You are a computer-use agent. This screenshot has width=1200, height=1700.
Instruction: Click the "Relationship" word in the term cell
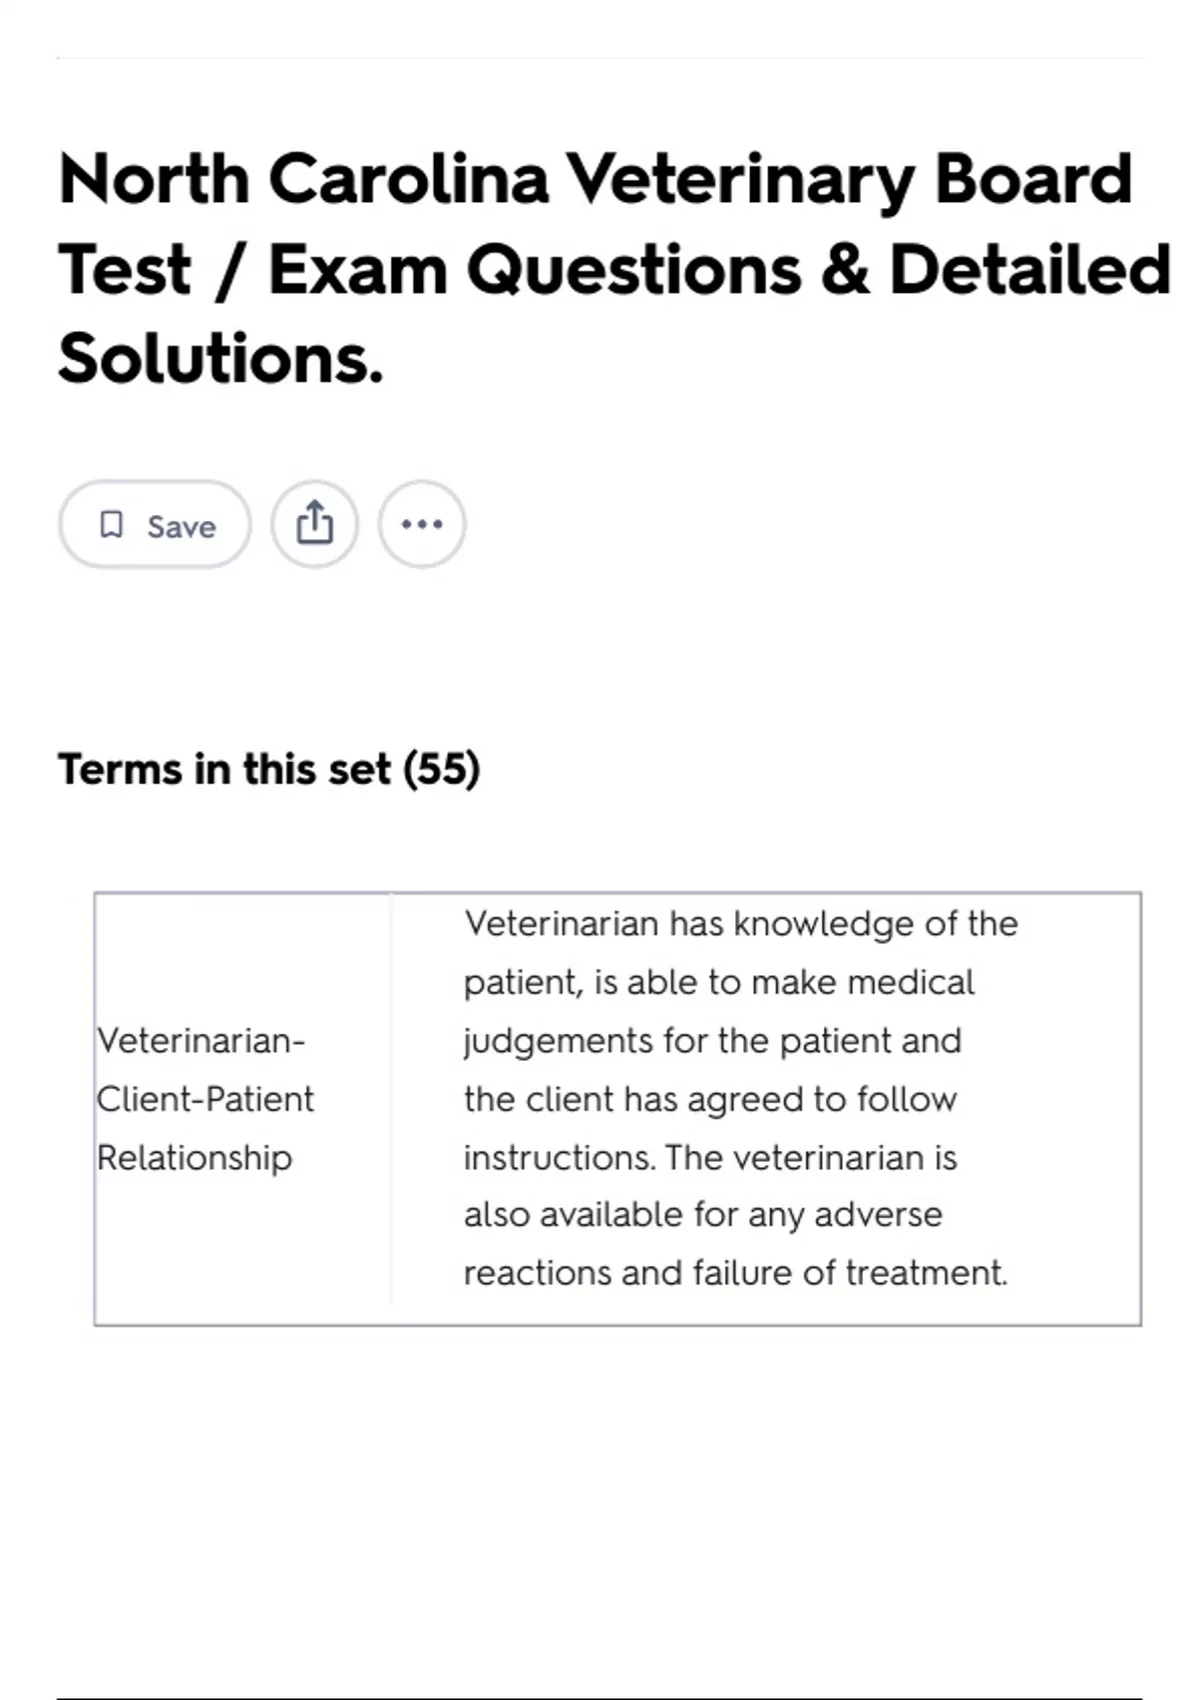(195, 1157)
